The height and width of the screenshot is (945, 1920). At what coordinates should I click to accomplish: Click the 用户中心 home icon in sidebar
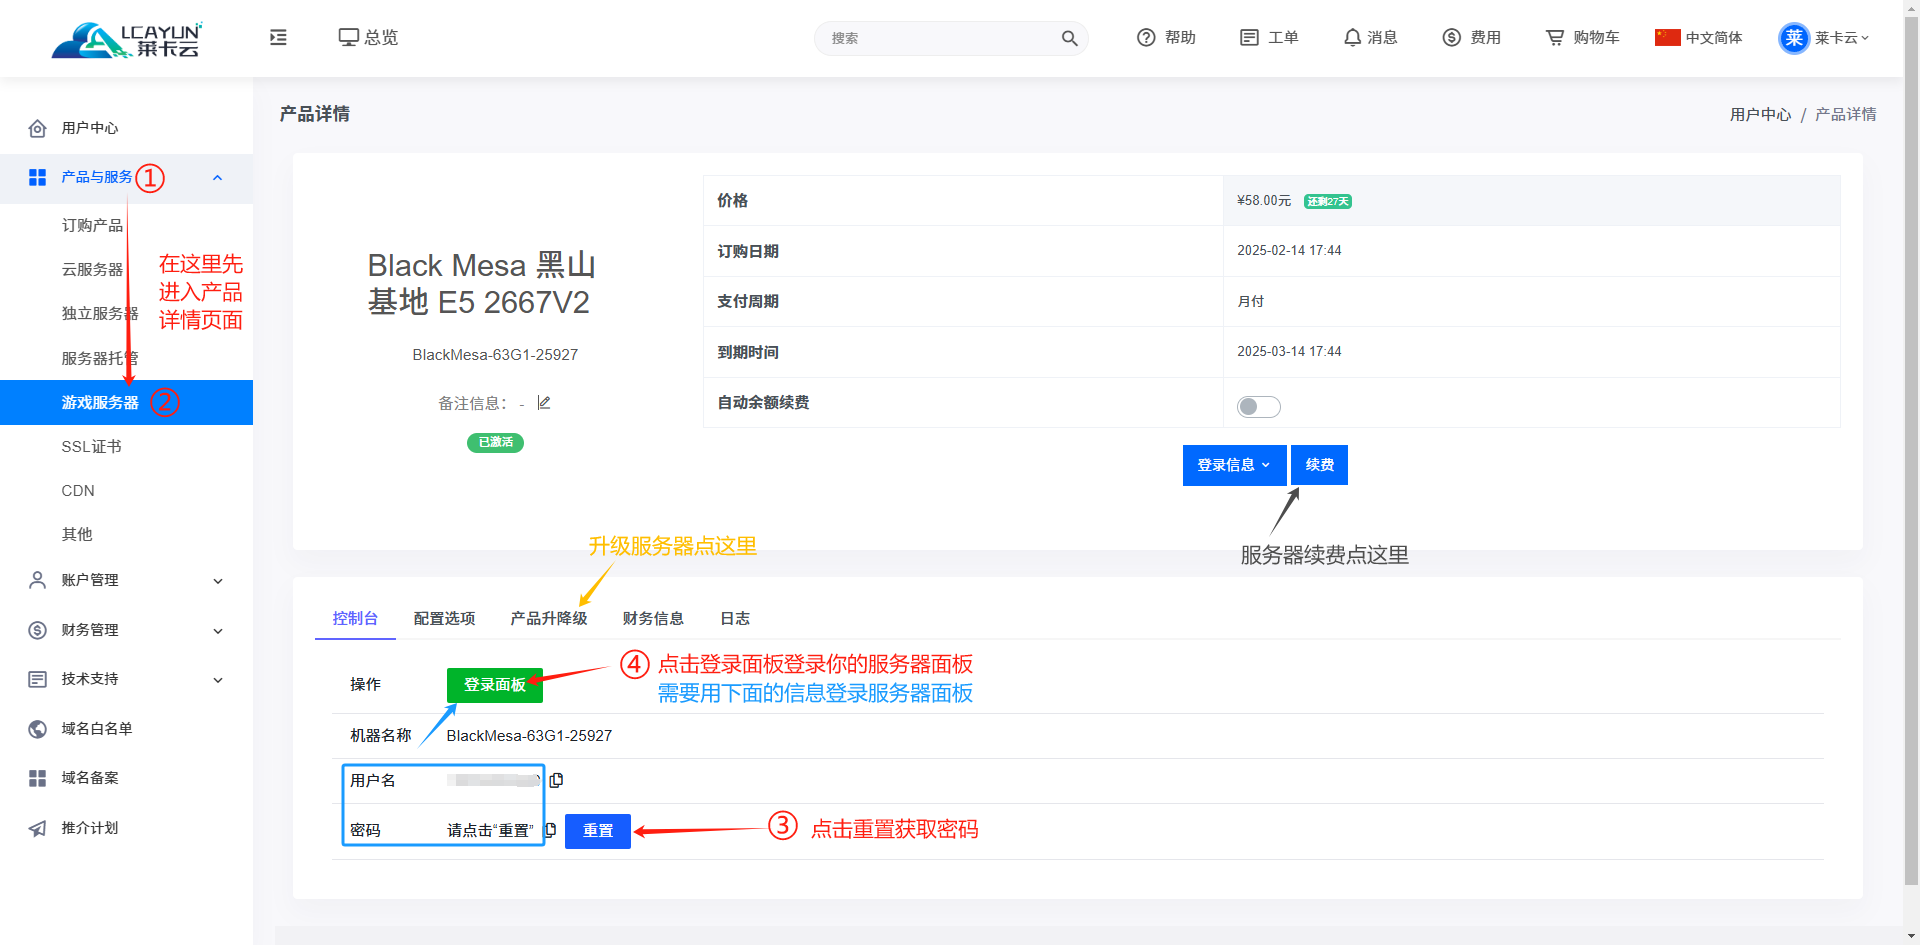point(37,128)
